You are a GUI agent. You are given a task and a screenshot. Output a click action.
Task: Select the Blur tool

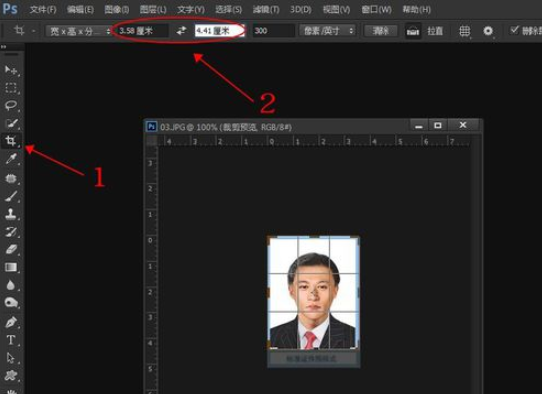tap(11, 285)
